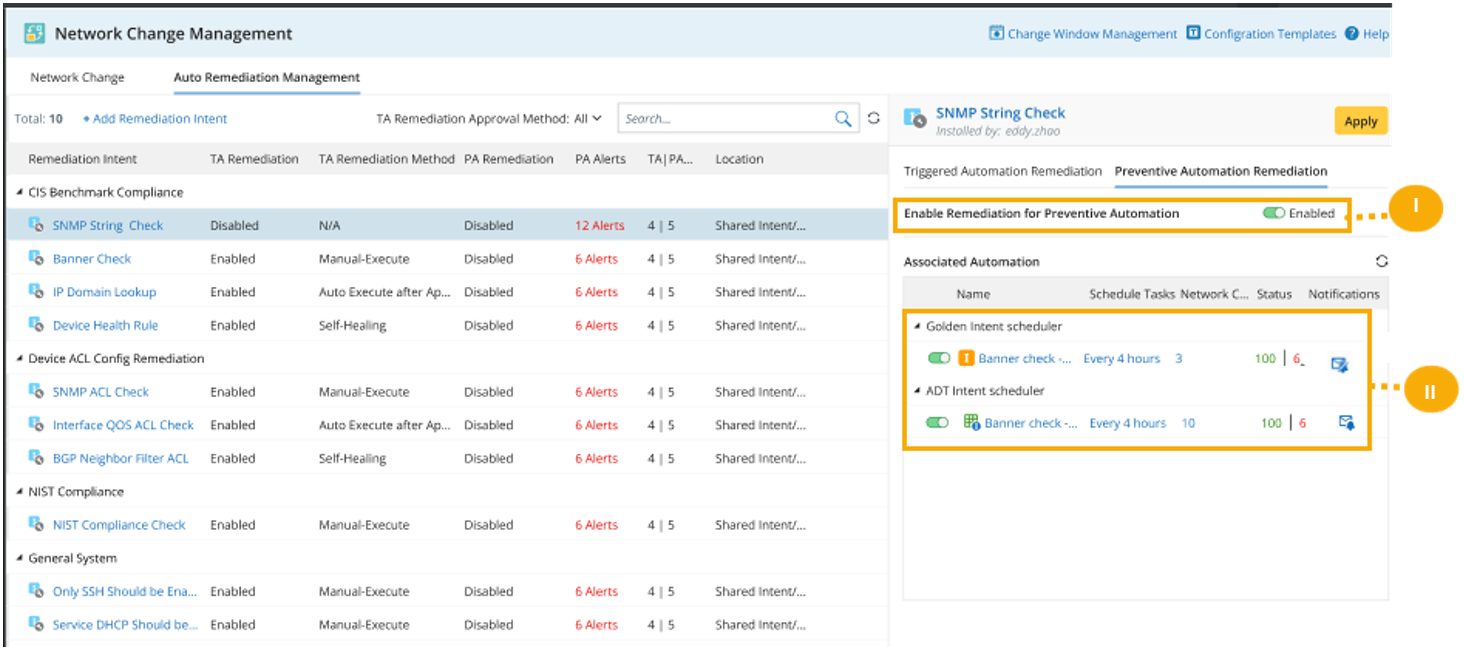Switch to the Network Change tab
The image size is (1464, 654).
tap(77, 77)
